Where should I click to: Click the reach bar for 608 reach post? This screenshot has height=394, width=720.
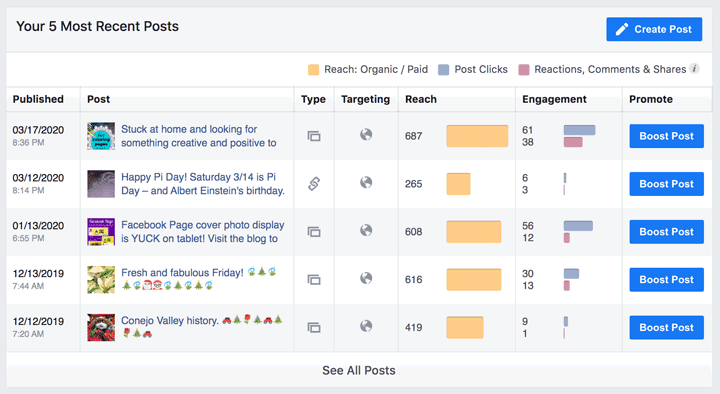tap(473, 232)
